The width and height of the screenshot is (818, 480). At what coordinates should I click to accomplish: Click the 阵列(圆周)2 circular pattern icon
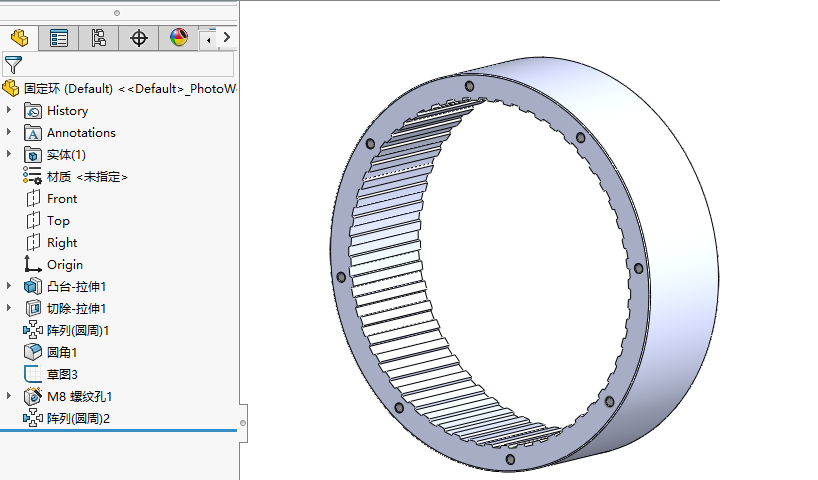[x=32, y=418]
